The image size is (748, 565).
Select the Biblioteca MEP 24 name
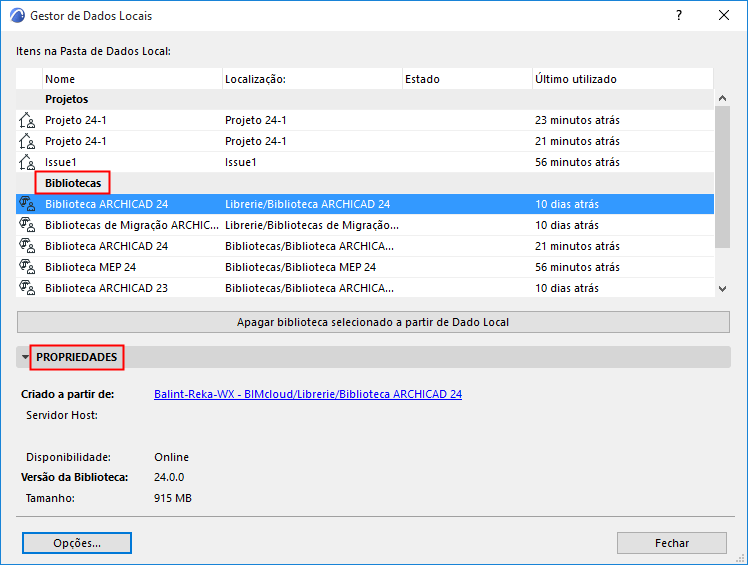[x=91, y=267]
